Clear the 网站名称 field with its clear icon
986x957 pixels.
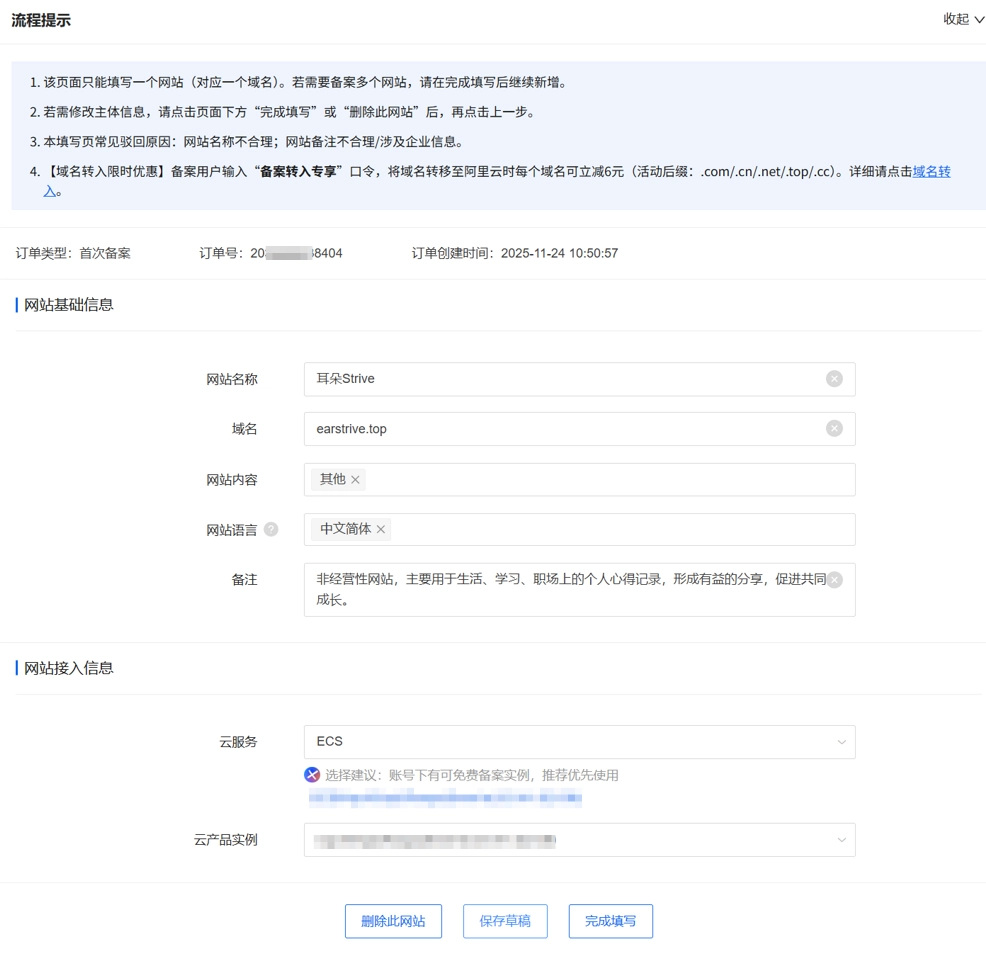pyautogui.click(x=834, y=379)
